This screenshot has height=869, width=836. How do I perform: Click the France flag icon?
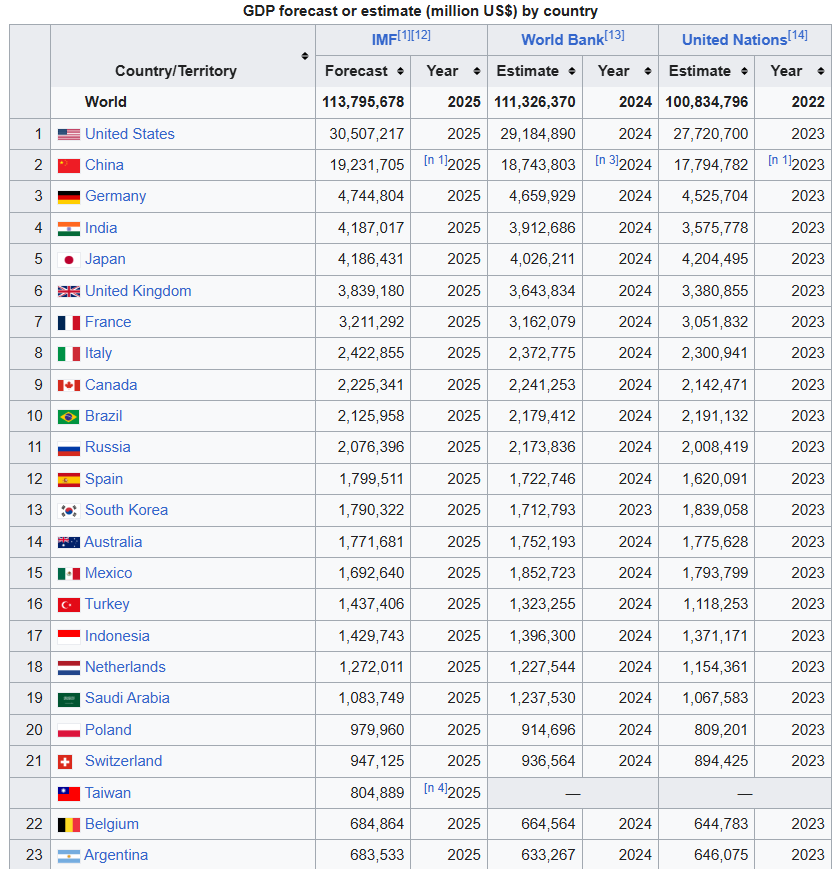(69, 323)
